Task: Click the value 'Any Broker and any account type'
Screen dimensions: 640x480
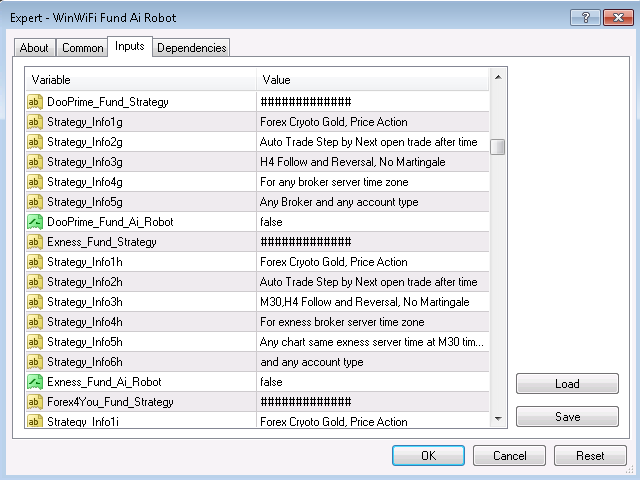Action: point(339,202)
